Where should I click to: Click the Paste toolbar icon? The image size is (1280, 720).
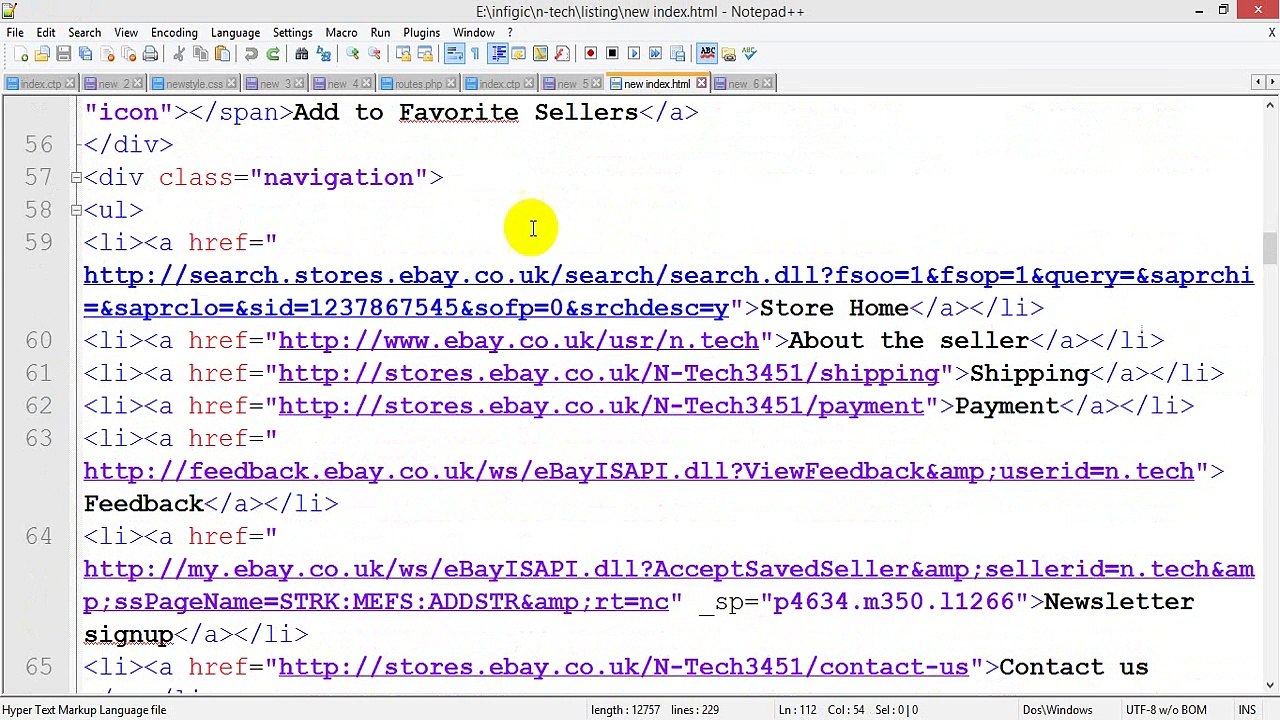pyautogui.click(x=222, y=54)
